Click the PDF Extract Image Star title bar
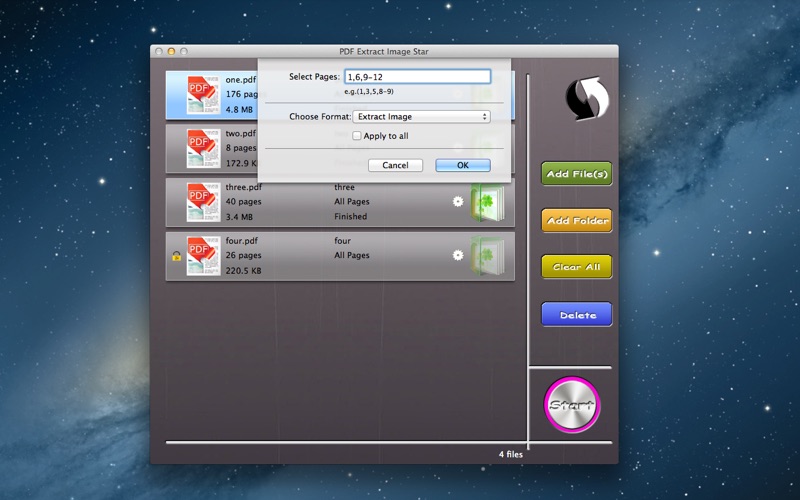800x500 pixels. (x=384, y=52)
